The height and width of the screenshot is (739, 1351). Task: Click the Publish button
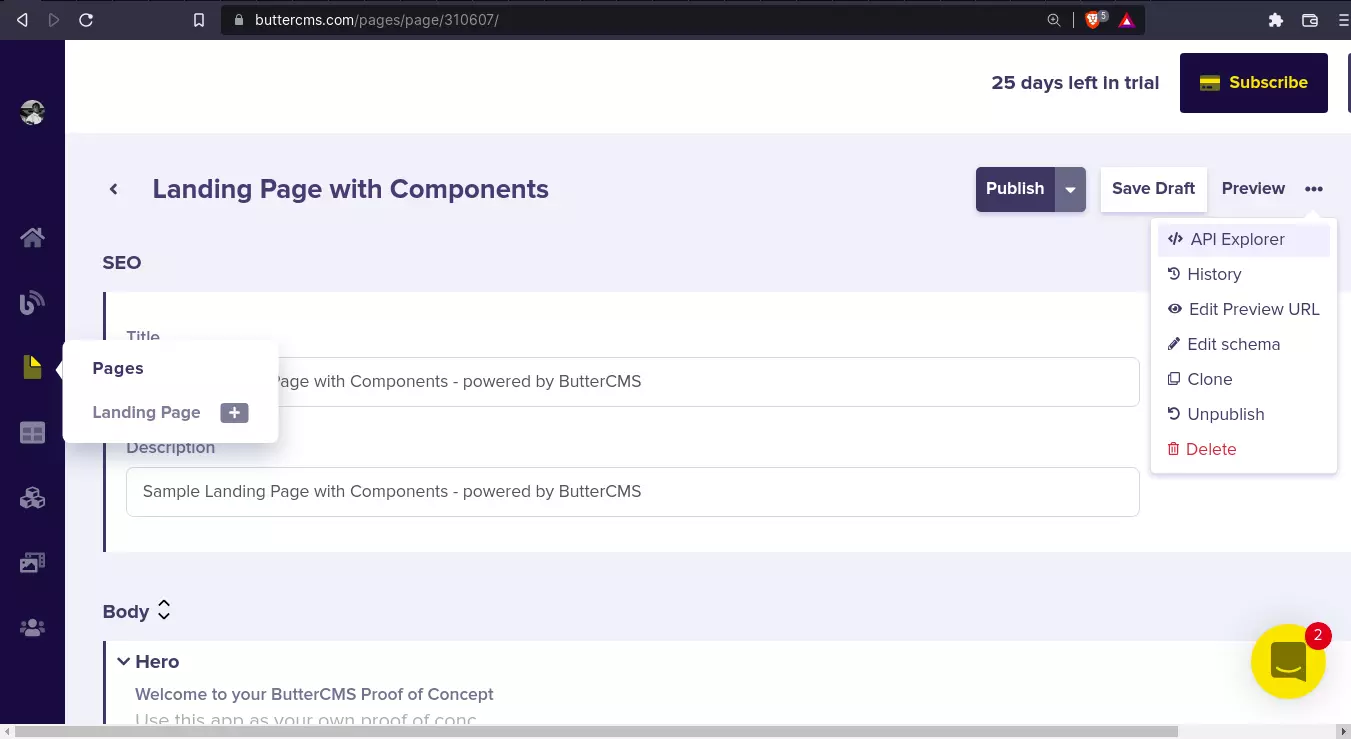tap(1015, 189)
